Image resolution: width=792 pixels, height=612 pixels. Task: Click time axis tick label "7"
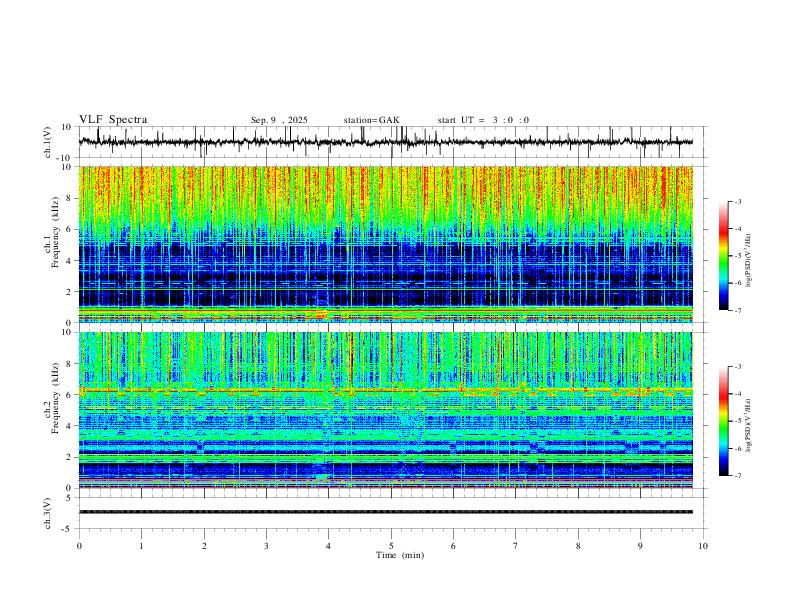(x=516, y=546)
